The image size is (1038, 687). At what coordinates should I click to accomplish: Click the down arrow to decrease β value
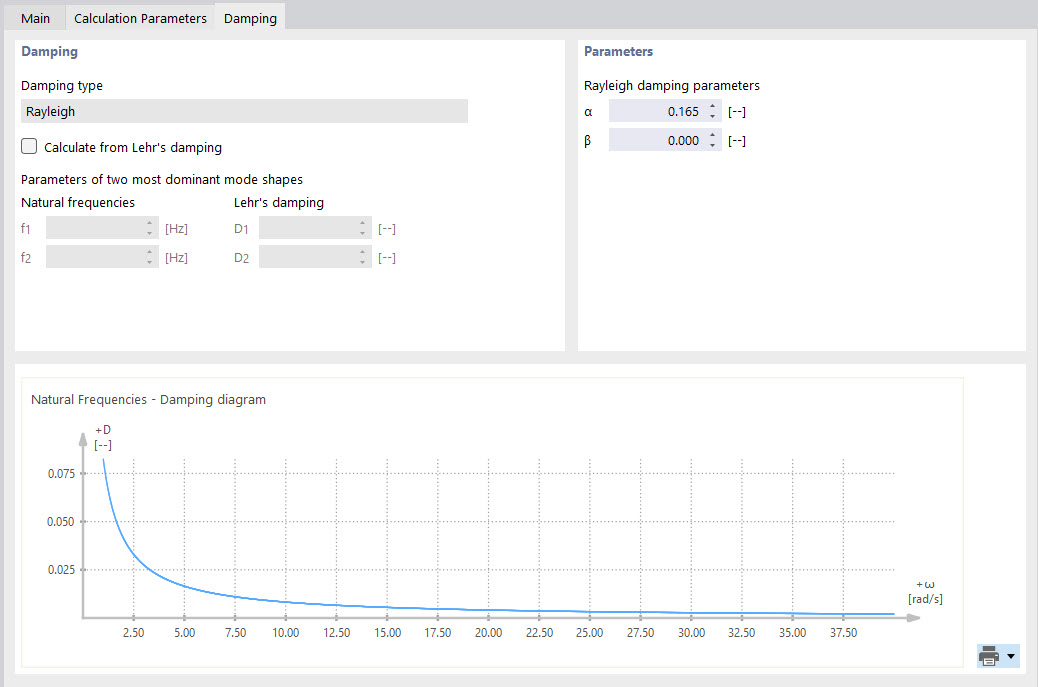pyautogui.click(x=711, y=144)
